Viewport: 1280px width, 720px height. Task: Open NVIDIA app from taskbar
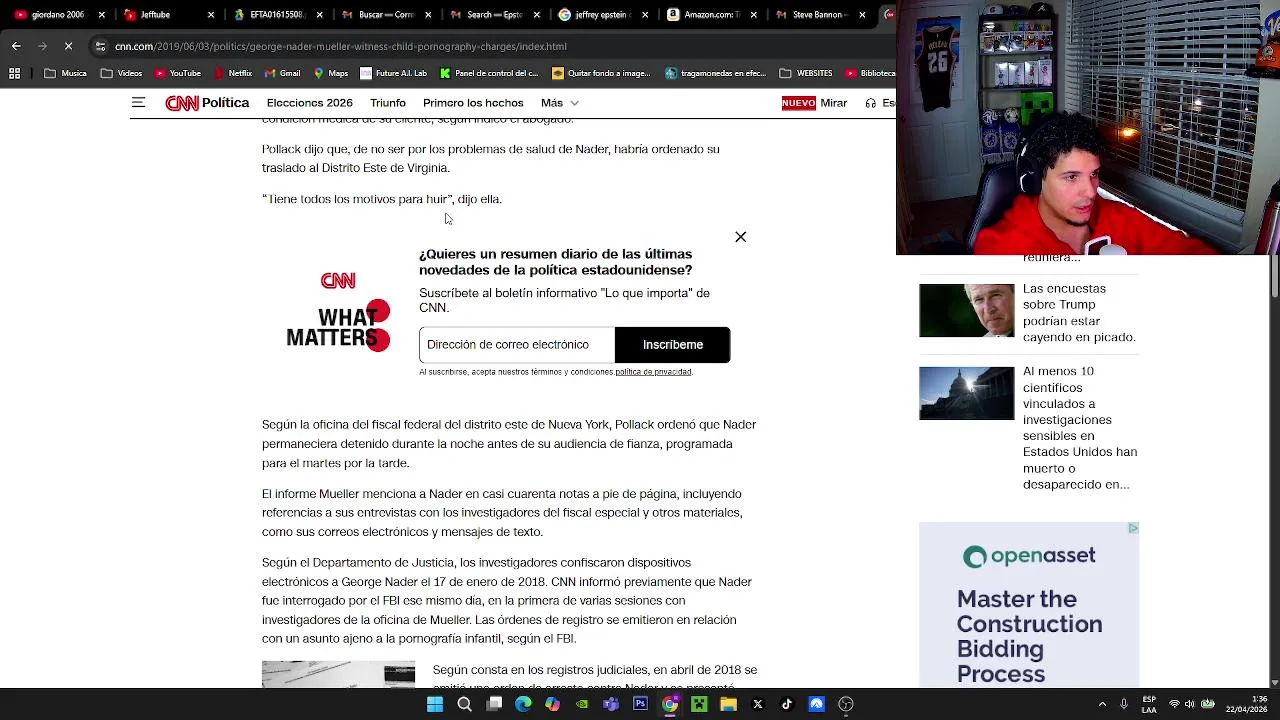point(582,704)
